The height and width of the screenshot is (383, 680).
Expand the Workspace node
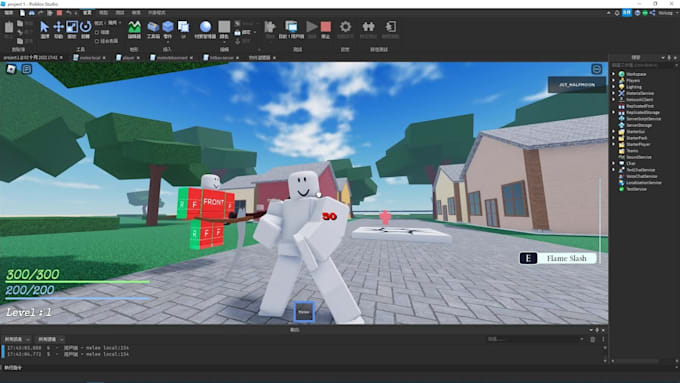pos(613,74)
